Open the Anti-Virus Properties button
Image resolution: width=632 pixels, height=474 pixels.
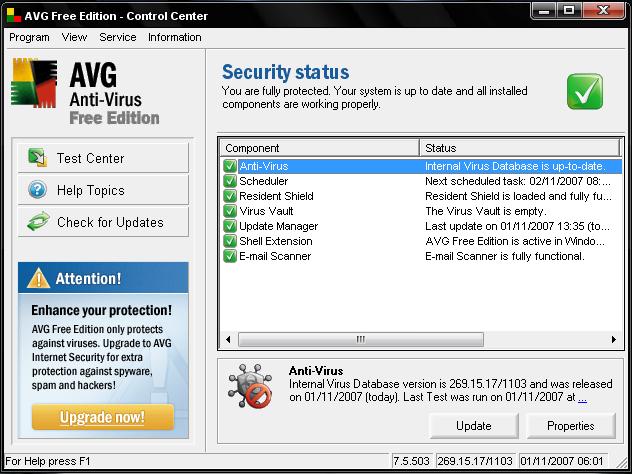[571, 426]
